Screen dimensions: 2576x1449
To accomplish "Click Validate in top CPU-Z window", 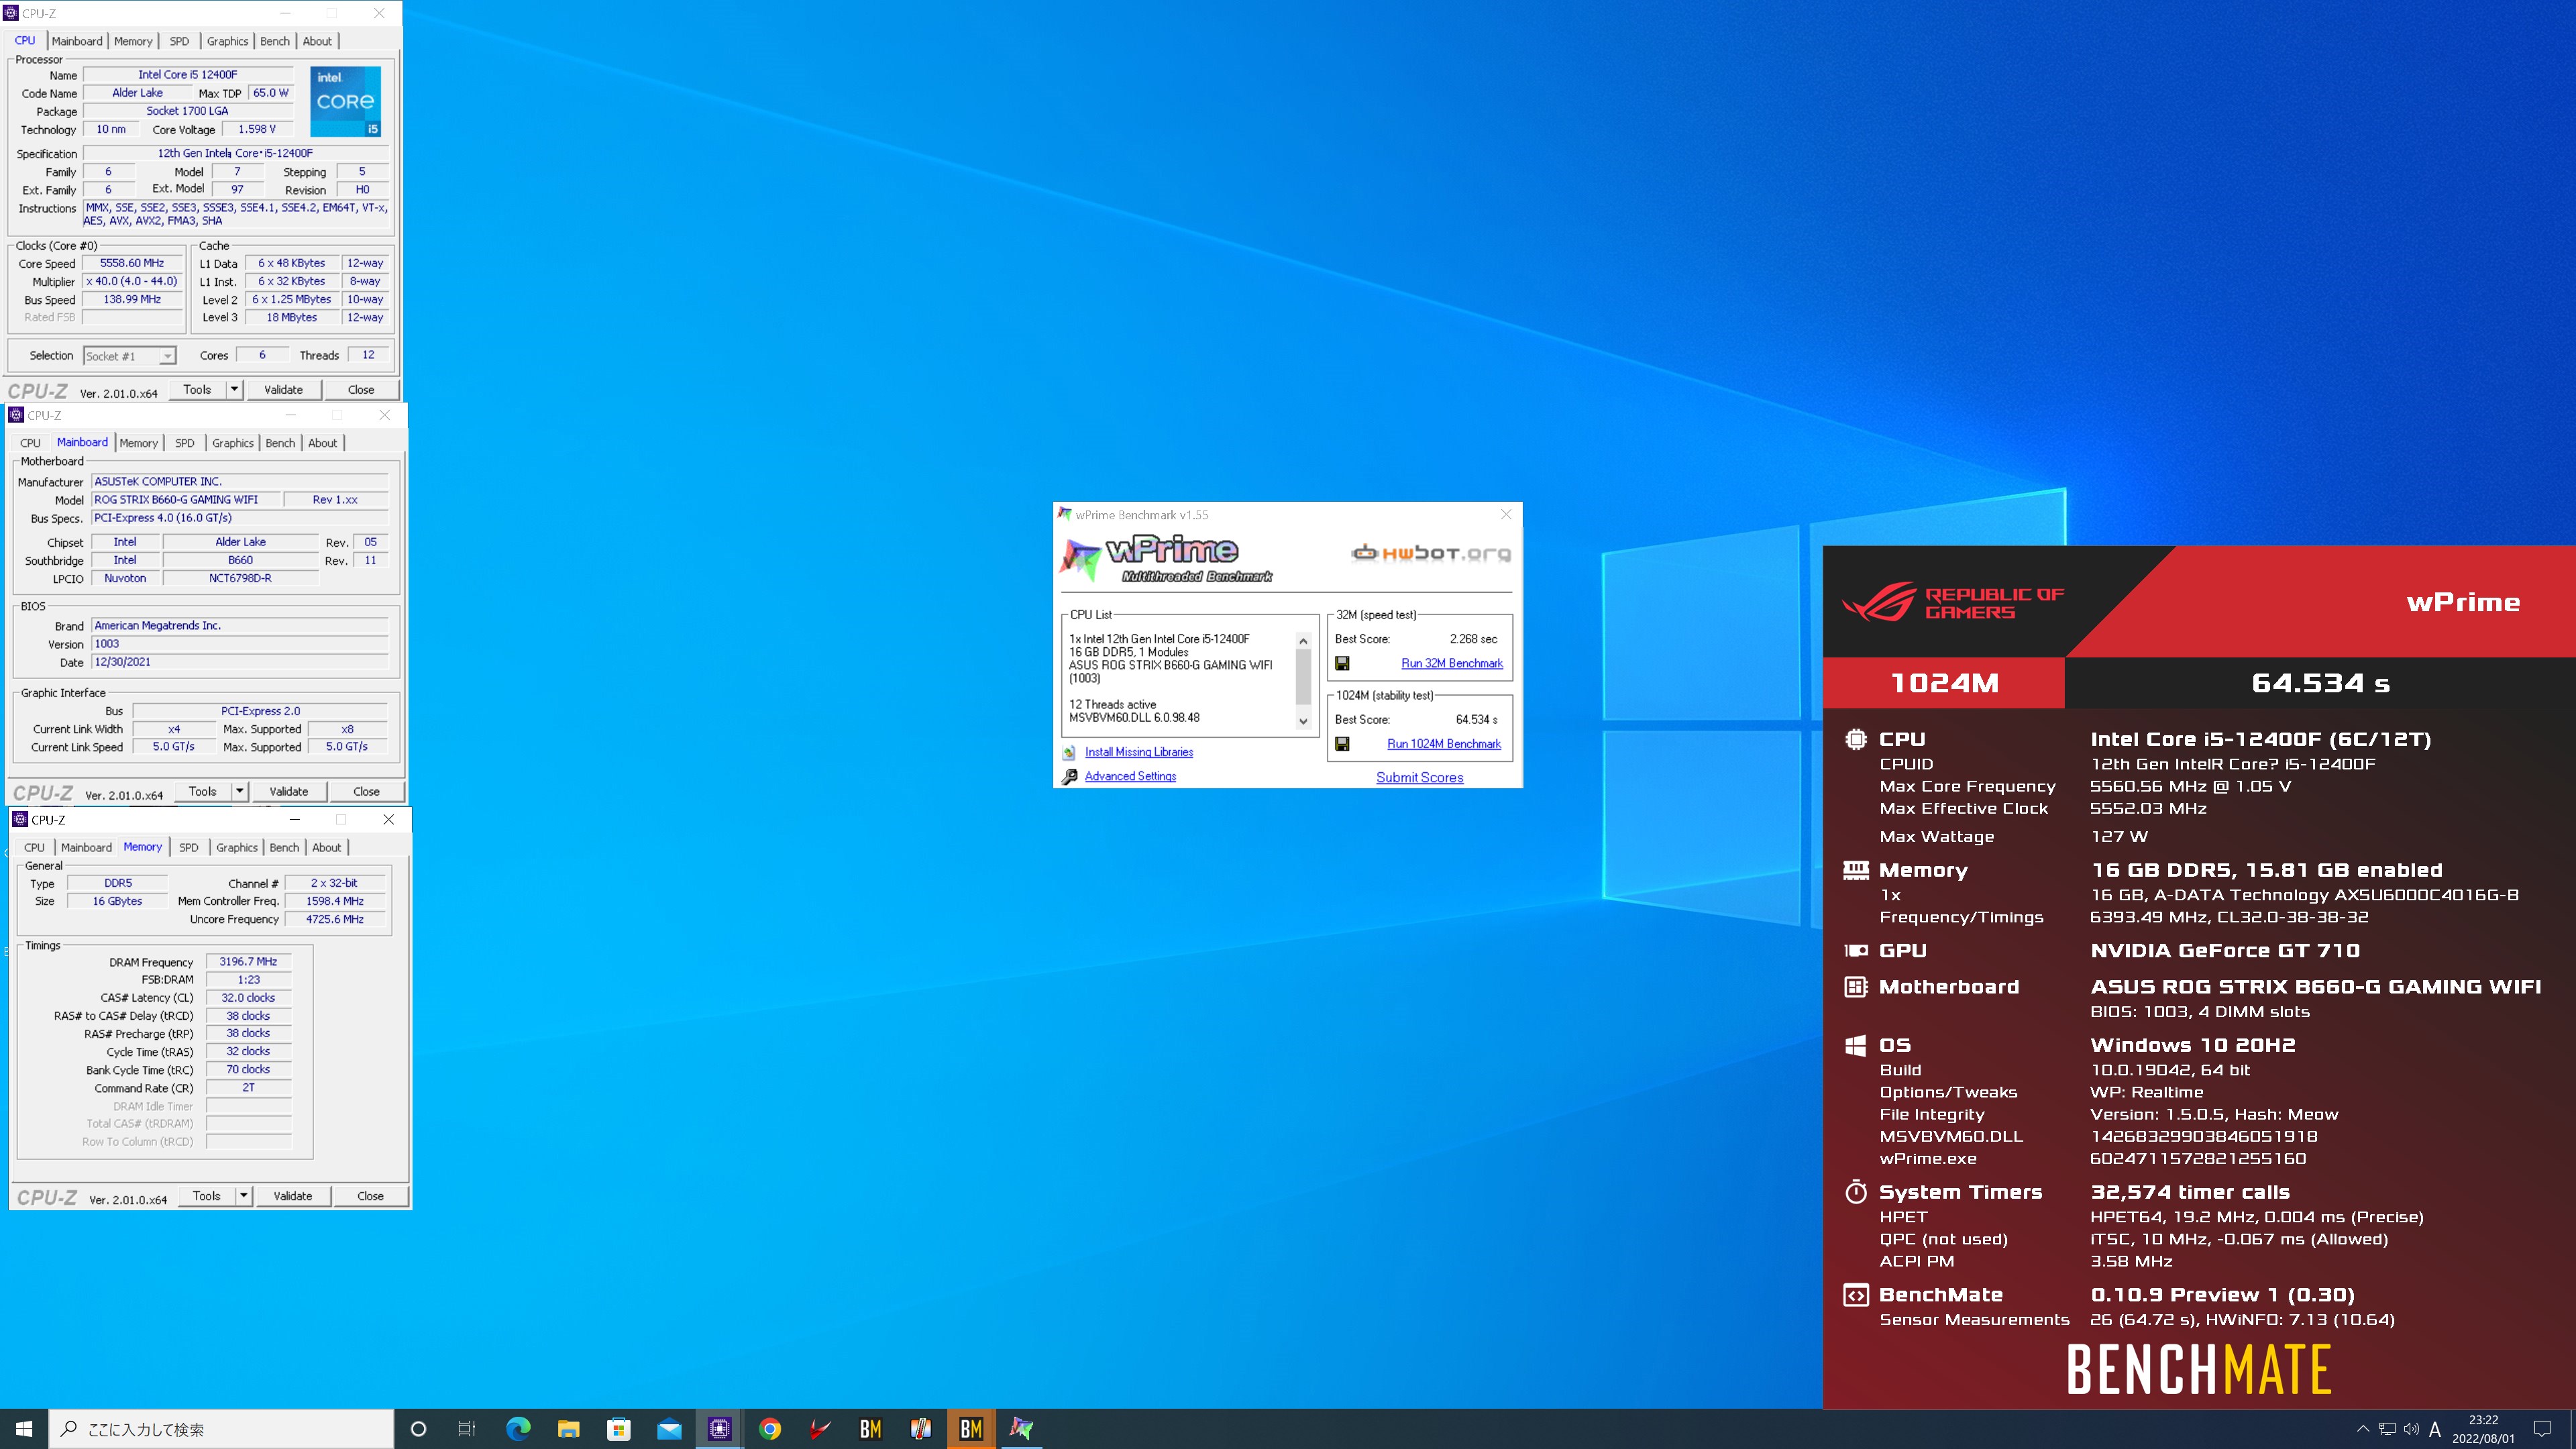I will coord(284,389).
